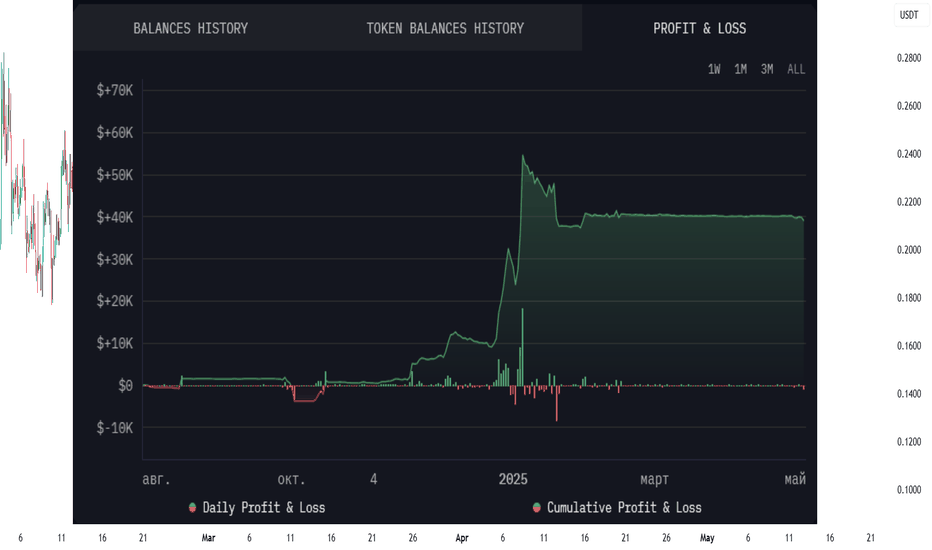
Task: Open the Balances History tab
Action: coord(190,28)
